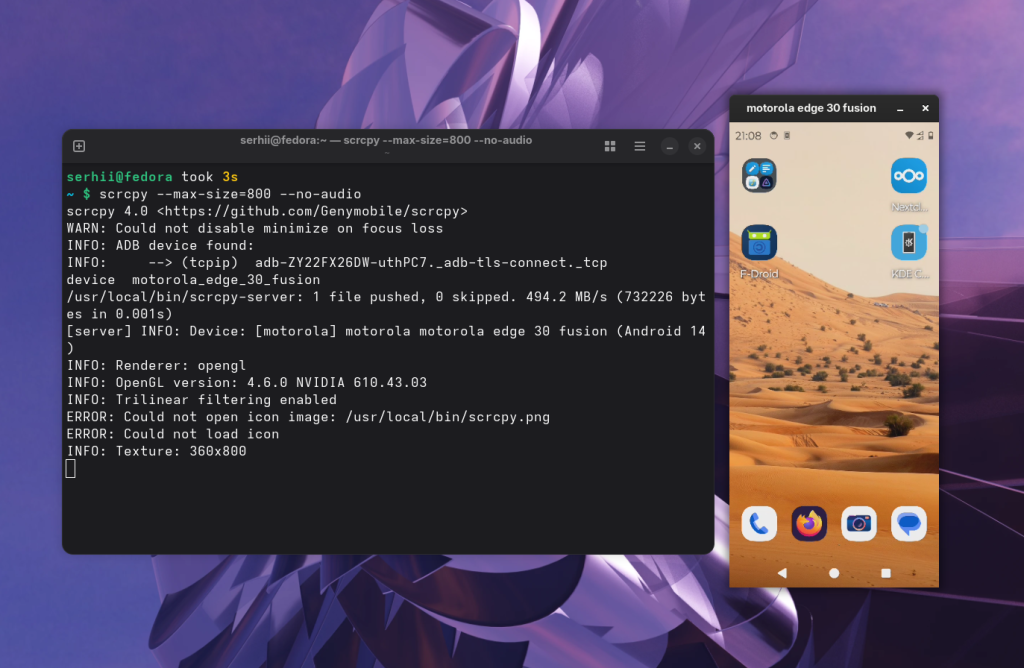Tap the Android home navigation button
The height and width of the screenshot is (668, 1024).
pos(834,573)
